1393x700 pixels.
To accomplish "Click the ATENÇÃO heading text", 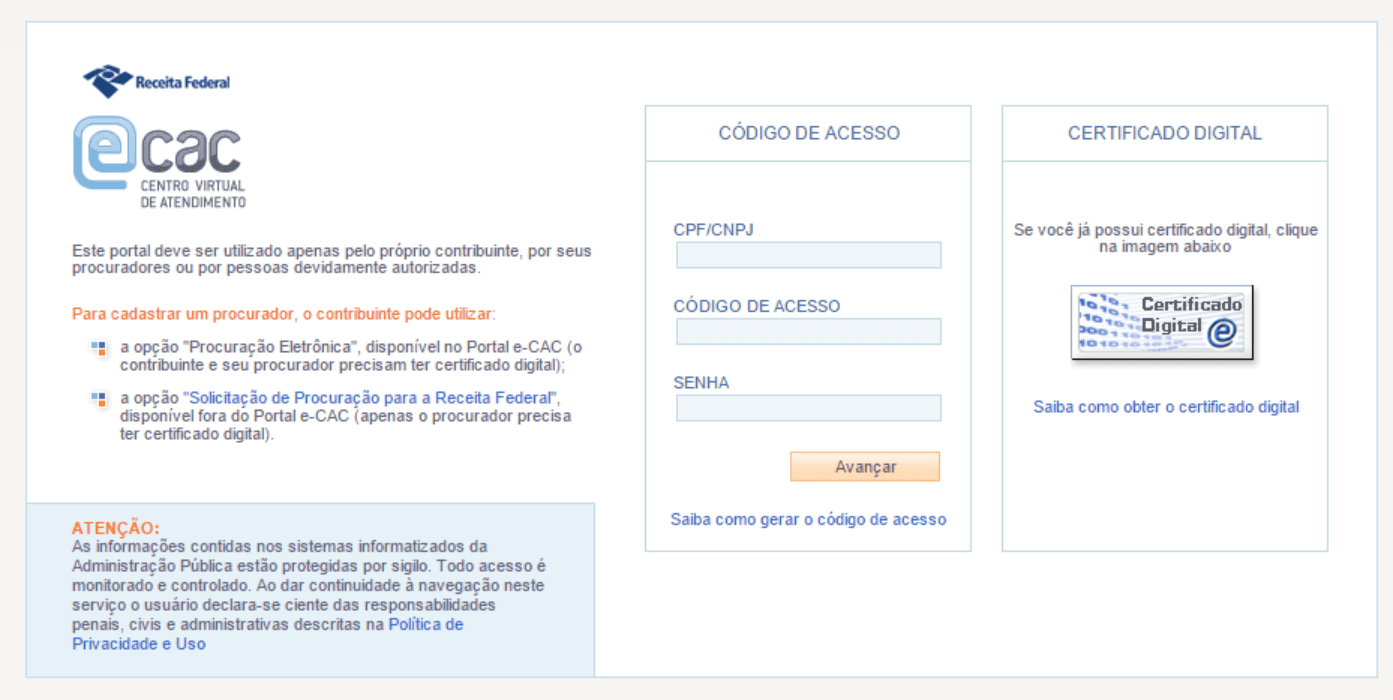I will (116, 528).
